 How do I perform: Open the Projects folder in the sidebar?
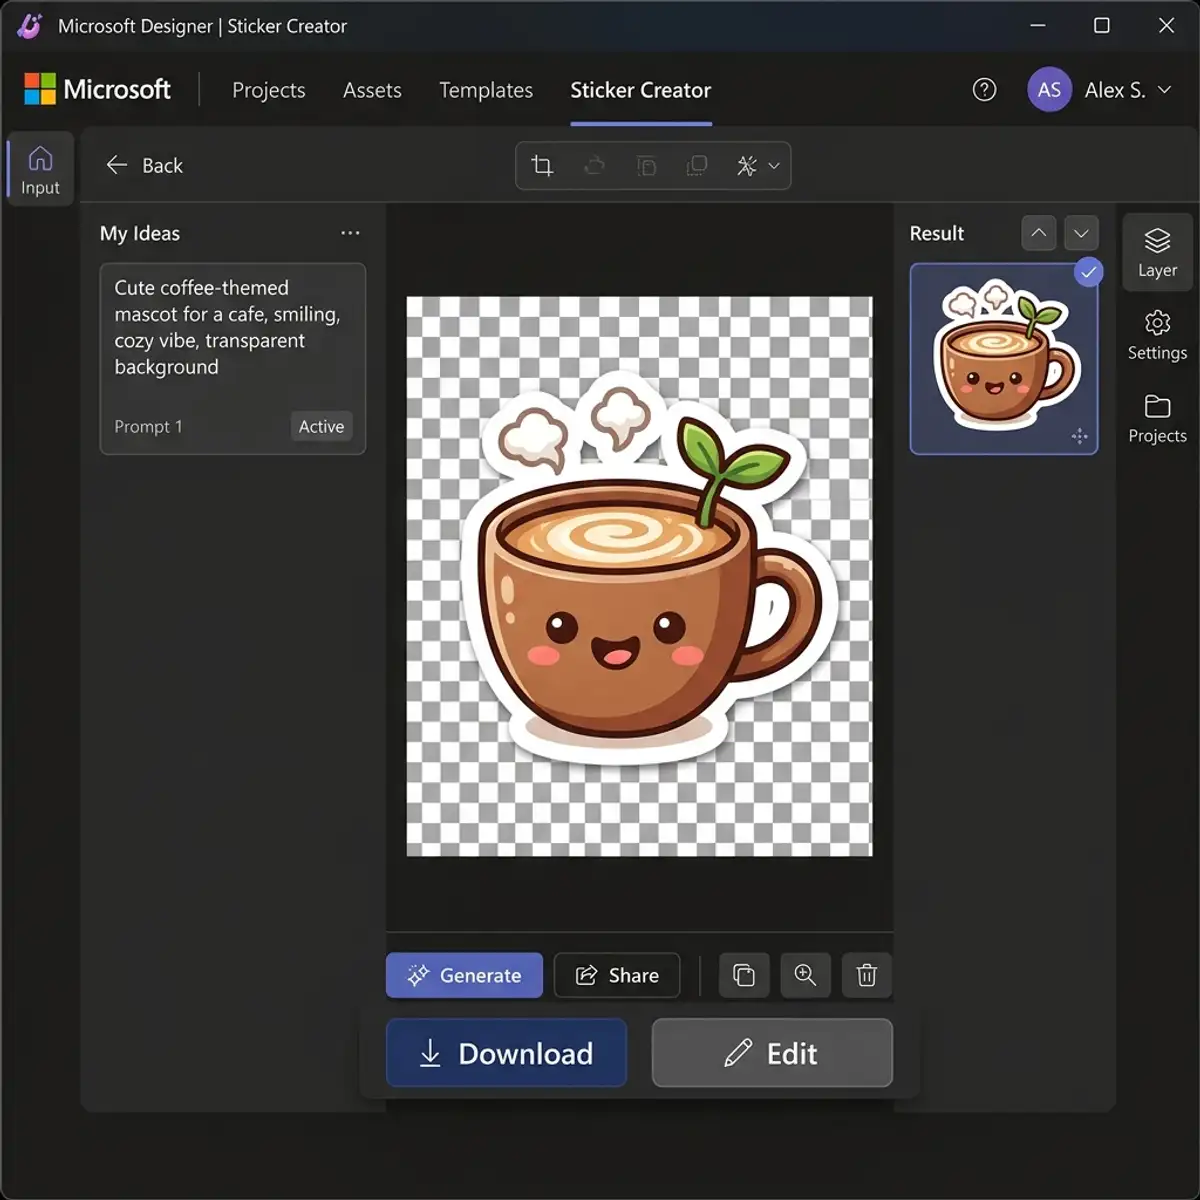coord(1157,418)
